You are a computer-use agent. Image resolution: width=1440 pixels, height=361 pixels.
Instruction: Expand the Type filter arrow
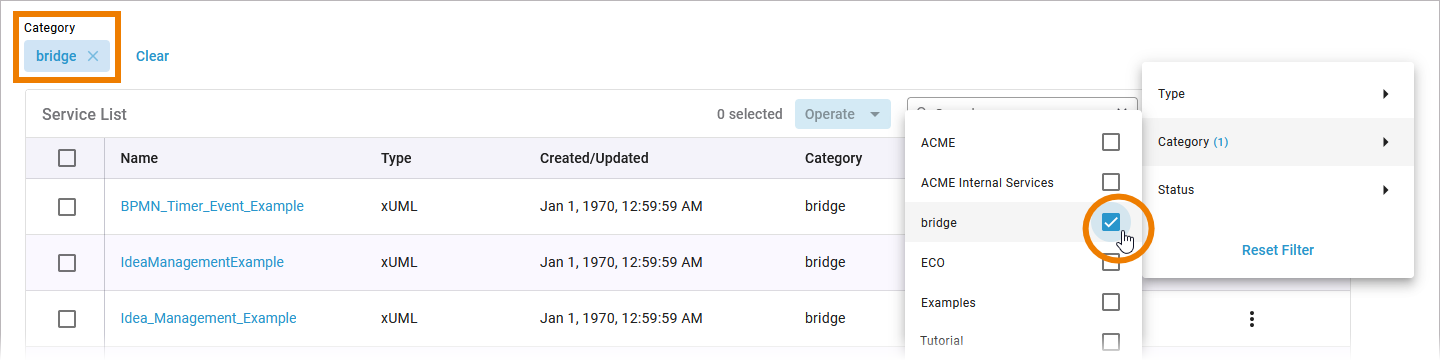(x=1386, y=94)
